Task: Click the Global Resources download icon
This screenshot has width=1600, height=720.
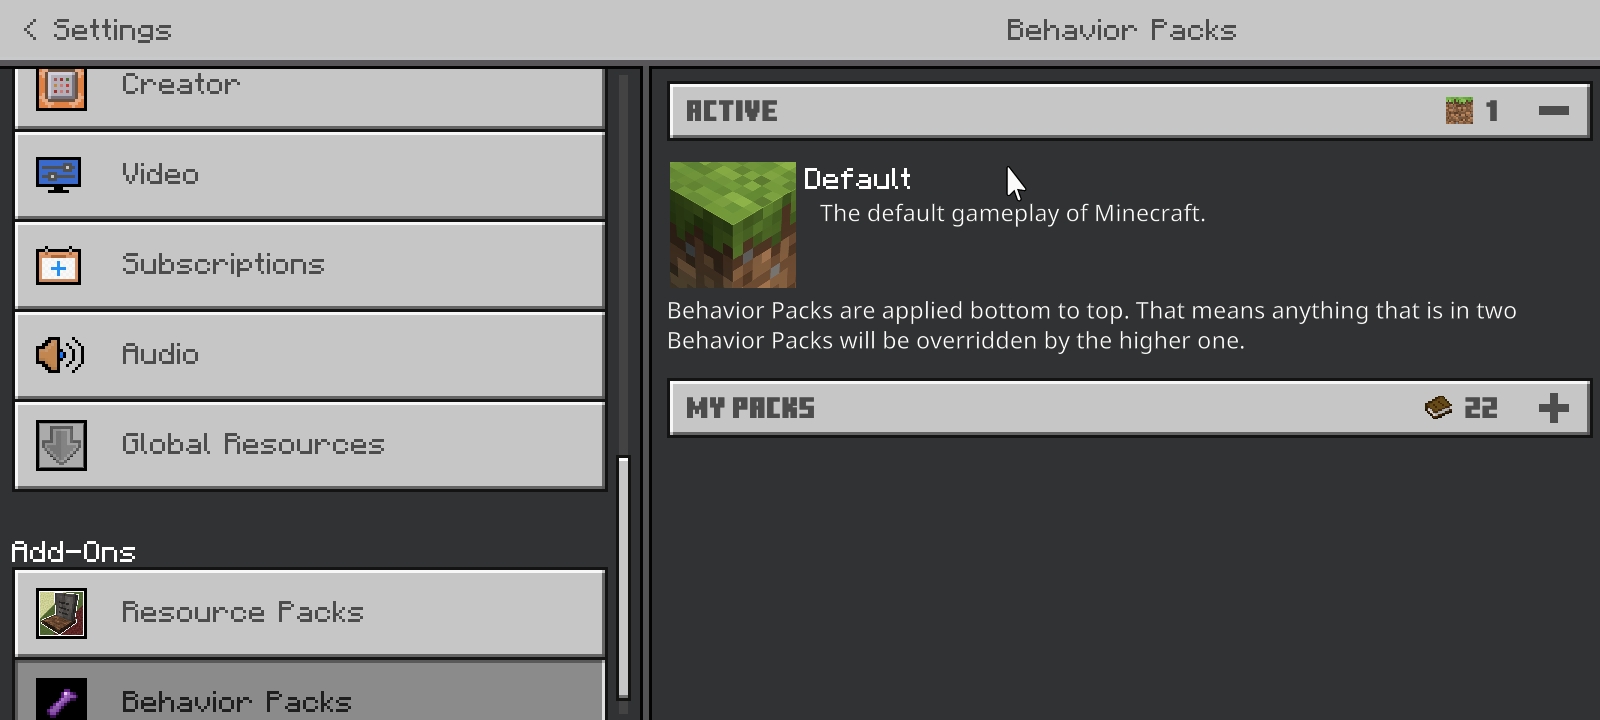Action: pos(61,445)
